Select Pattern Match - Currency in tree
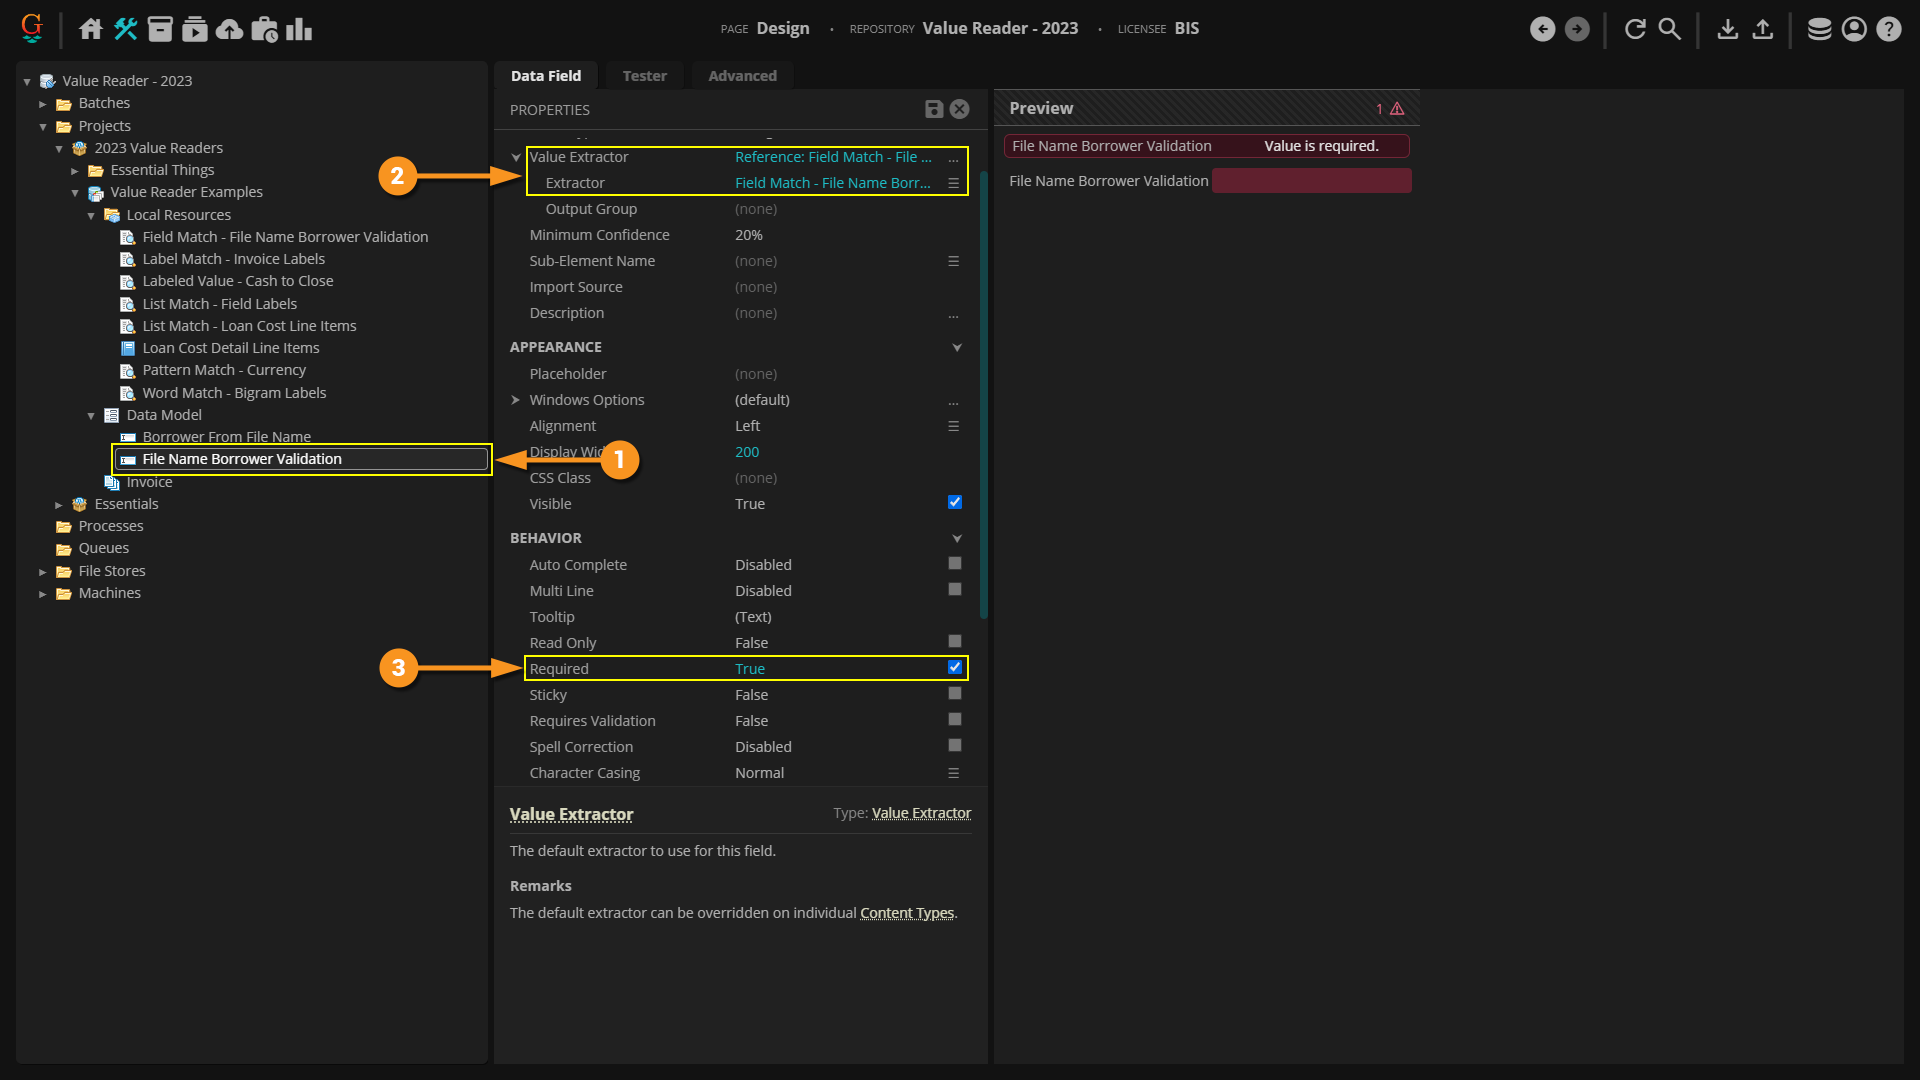1920x1080 pixels. point(224,370)
